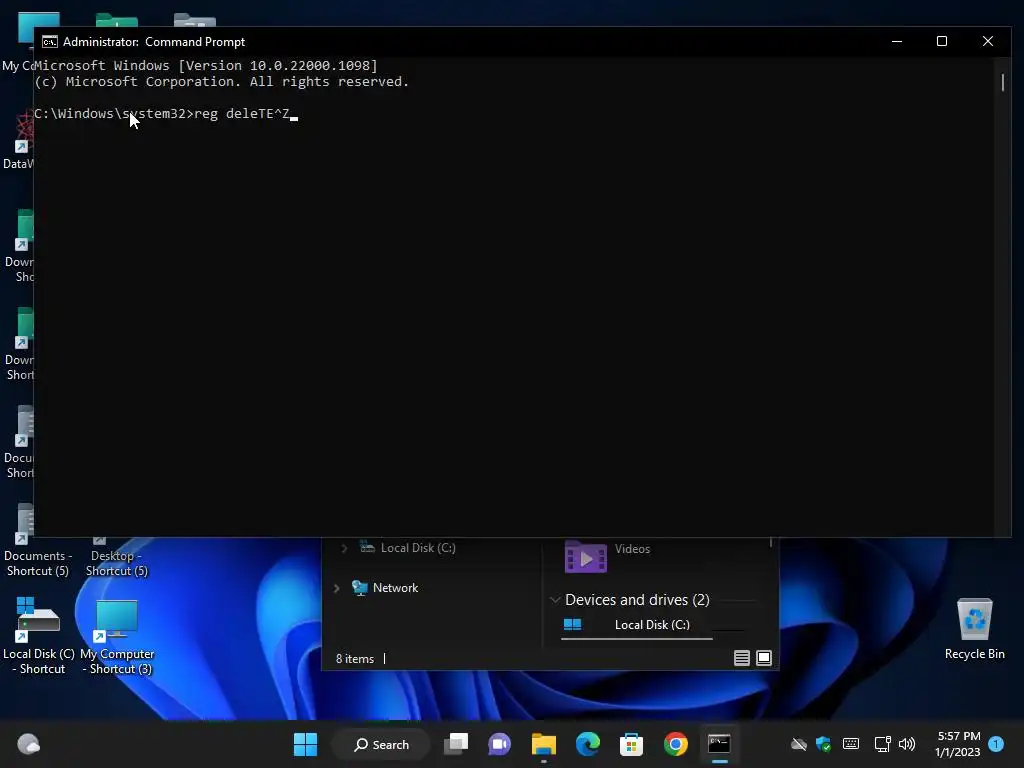Open the volume speaker tray icon
The image size is (1024, 768).
click(906, 744)
